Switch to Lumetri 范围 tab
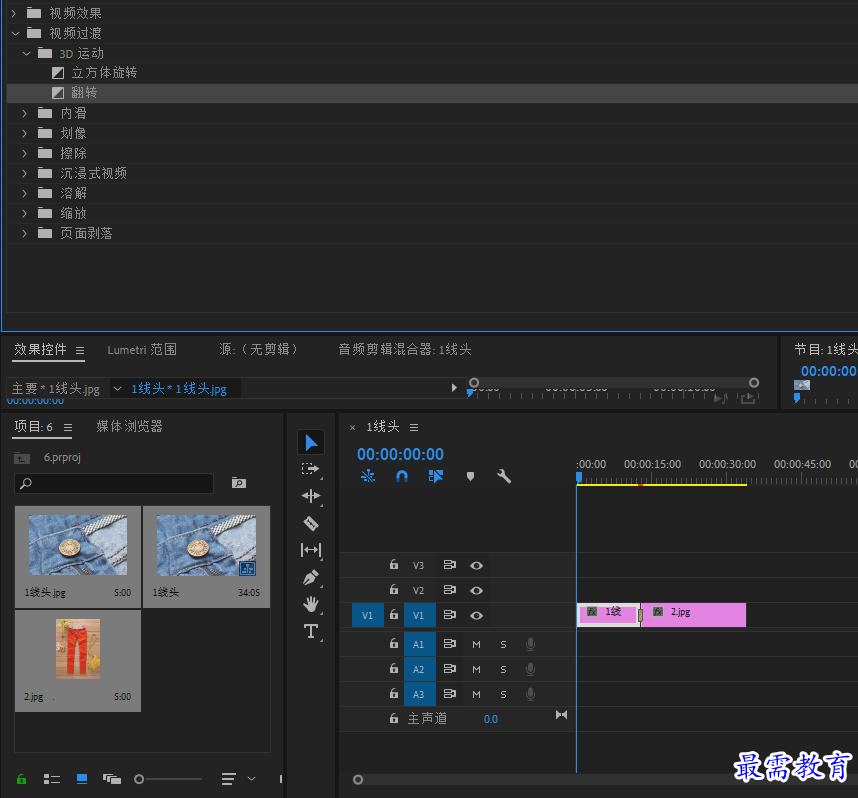This screenshot has width=858, height=798. pos(142,350)
